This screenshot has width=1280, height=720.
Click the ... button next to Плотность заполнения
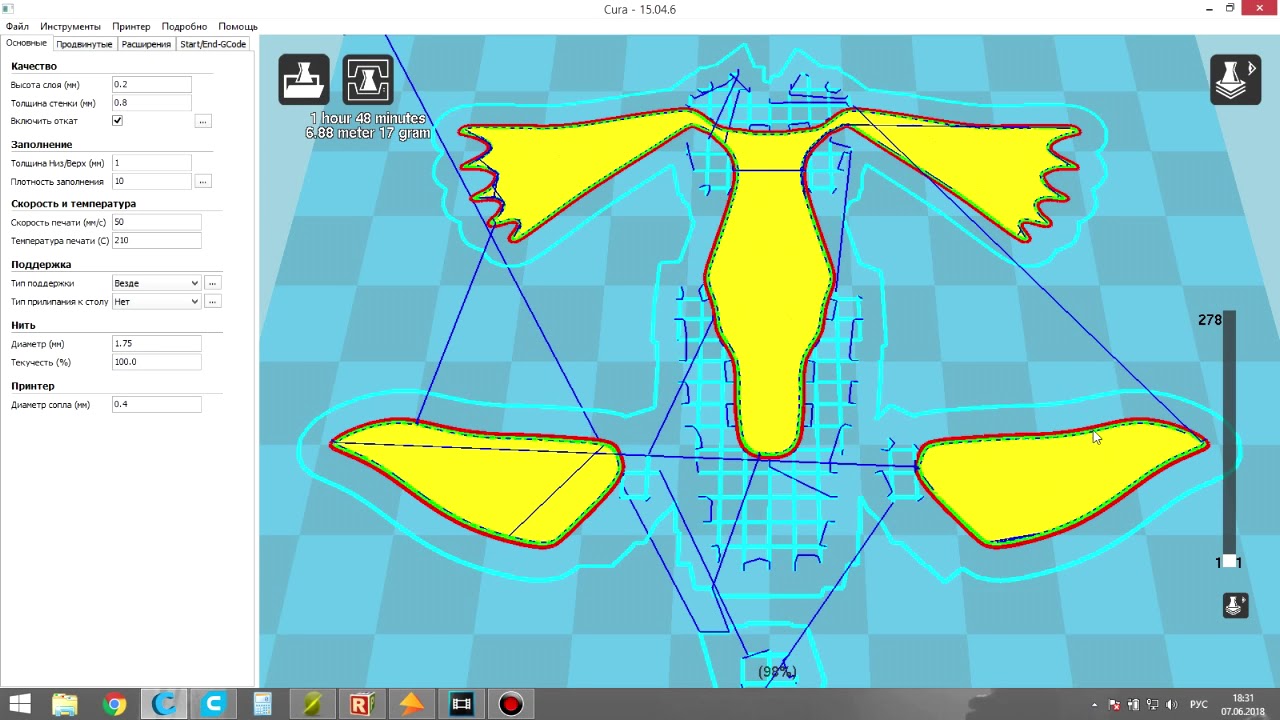click(203, 182)
